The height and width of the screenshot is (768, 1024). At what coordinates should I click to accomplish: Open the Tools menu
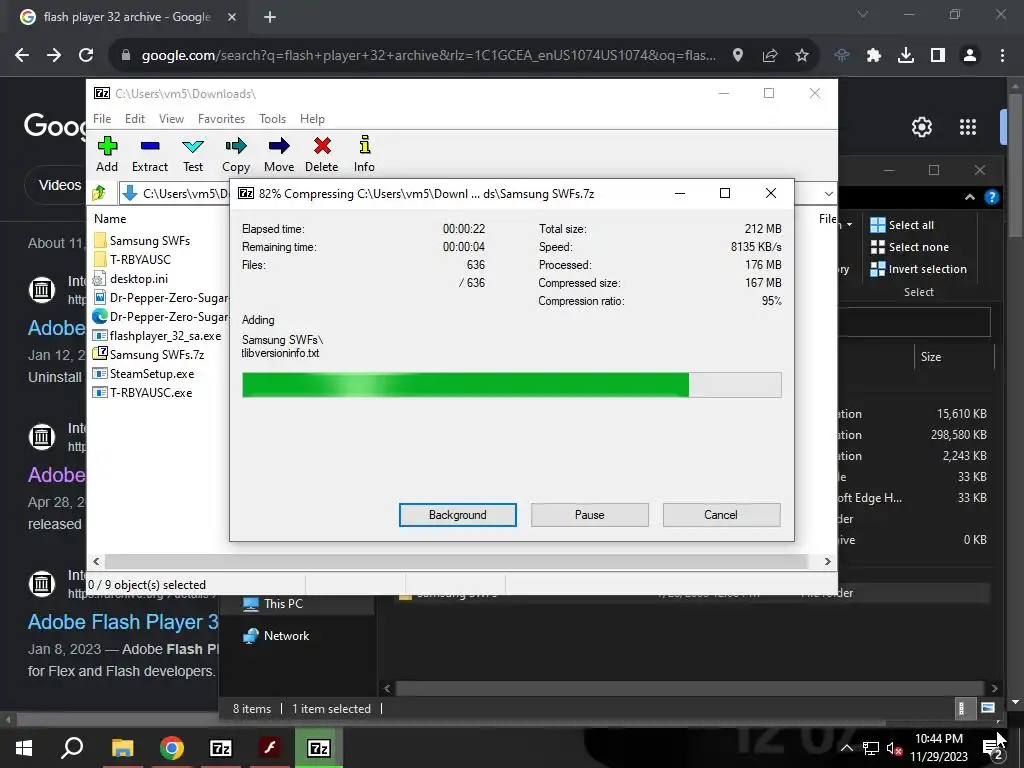tap(272, 119)
